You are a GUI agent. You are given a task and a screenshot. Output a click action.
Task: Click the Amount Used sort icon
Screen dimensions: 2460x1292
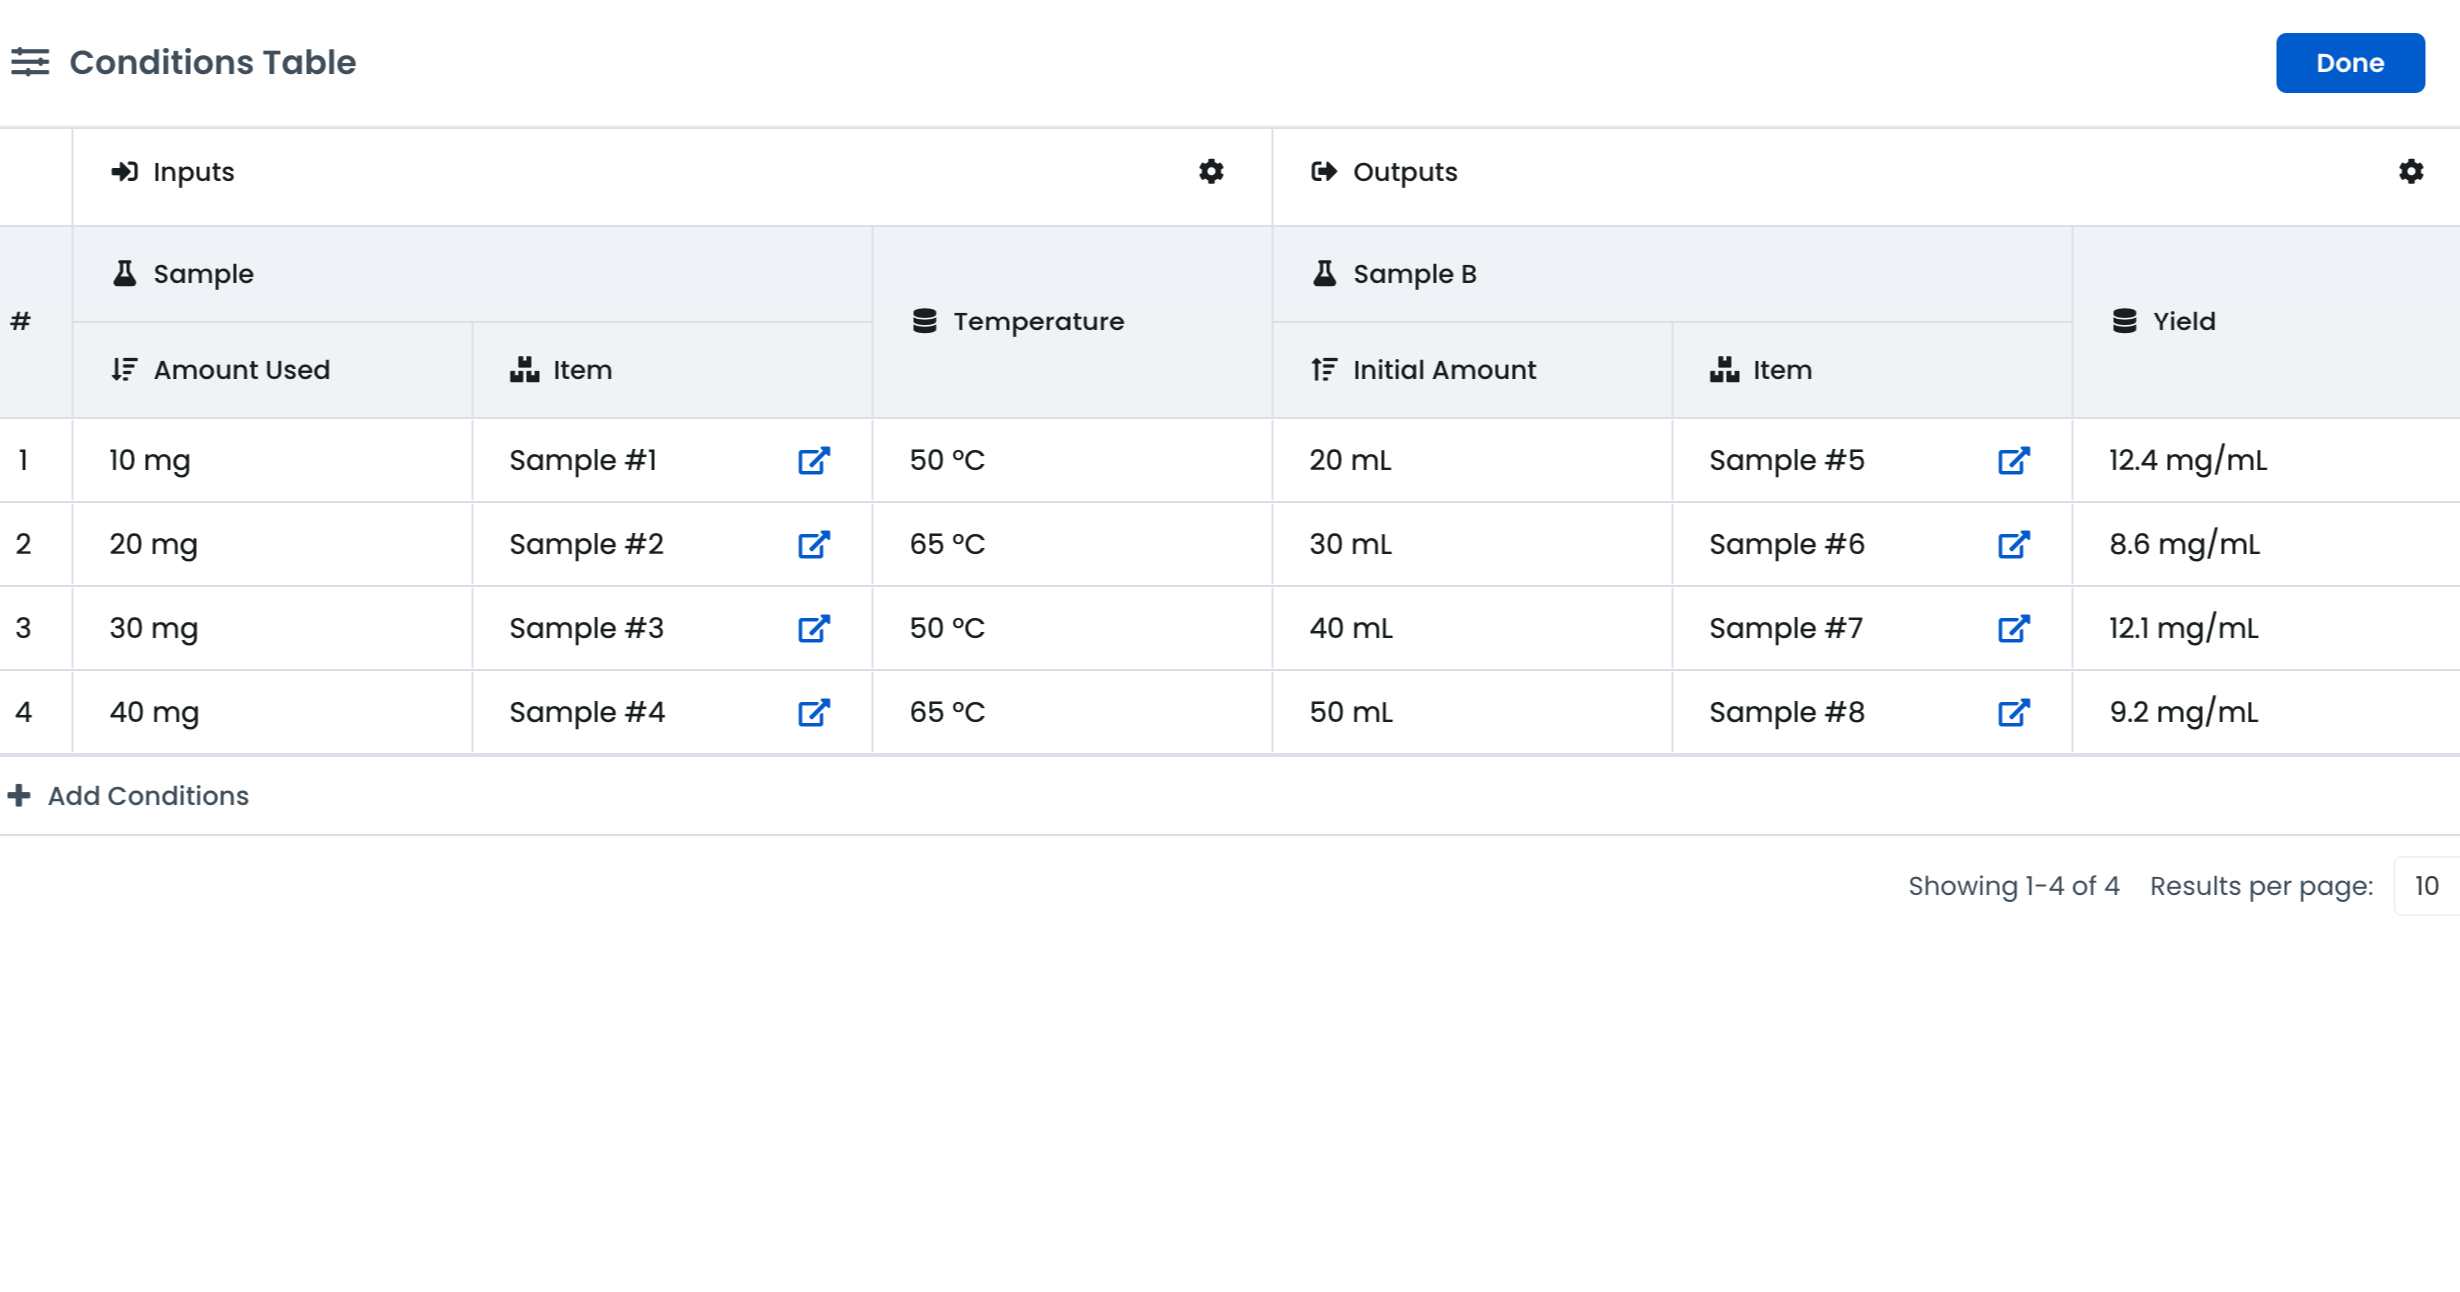click(124, 370)
